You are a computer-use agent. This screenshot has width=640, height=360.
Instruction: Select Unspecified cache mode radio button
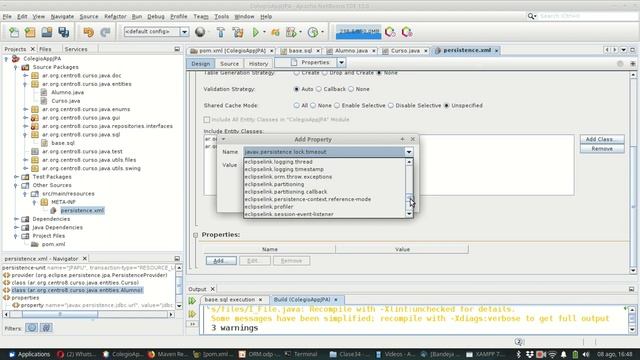pyautogui.click(x=447, y=105)
